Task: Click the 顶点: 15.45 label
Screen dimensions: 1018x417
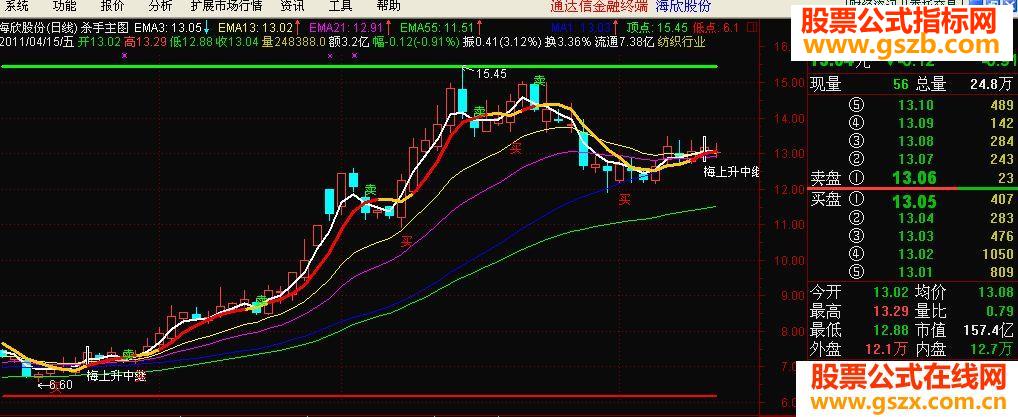Action: (657, 28)
